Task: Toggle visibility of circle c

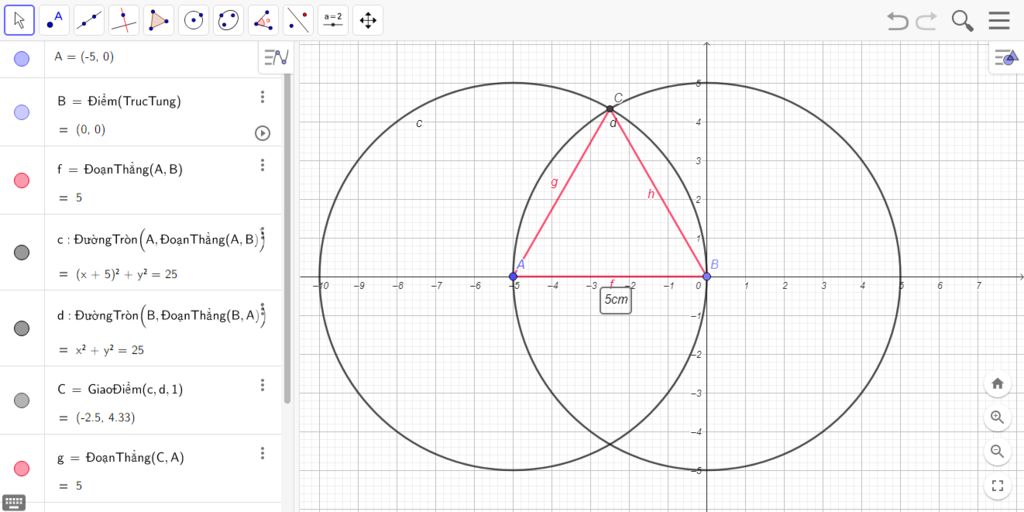Action: pyautogui.click(x=22, y=252)
